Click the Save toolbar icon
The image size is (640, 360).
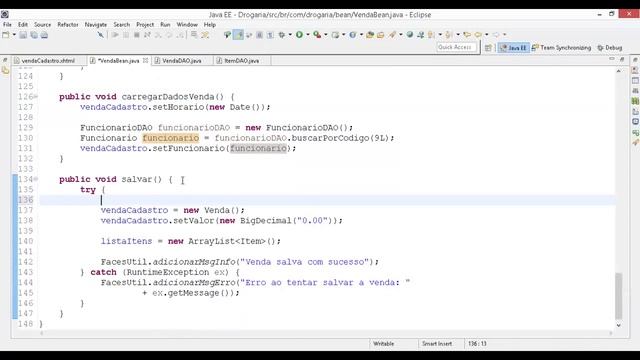coord(23,35)
